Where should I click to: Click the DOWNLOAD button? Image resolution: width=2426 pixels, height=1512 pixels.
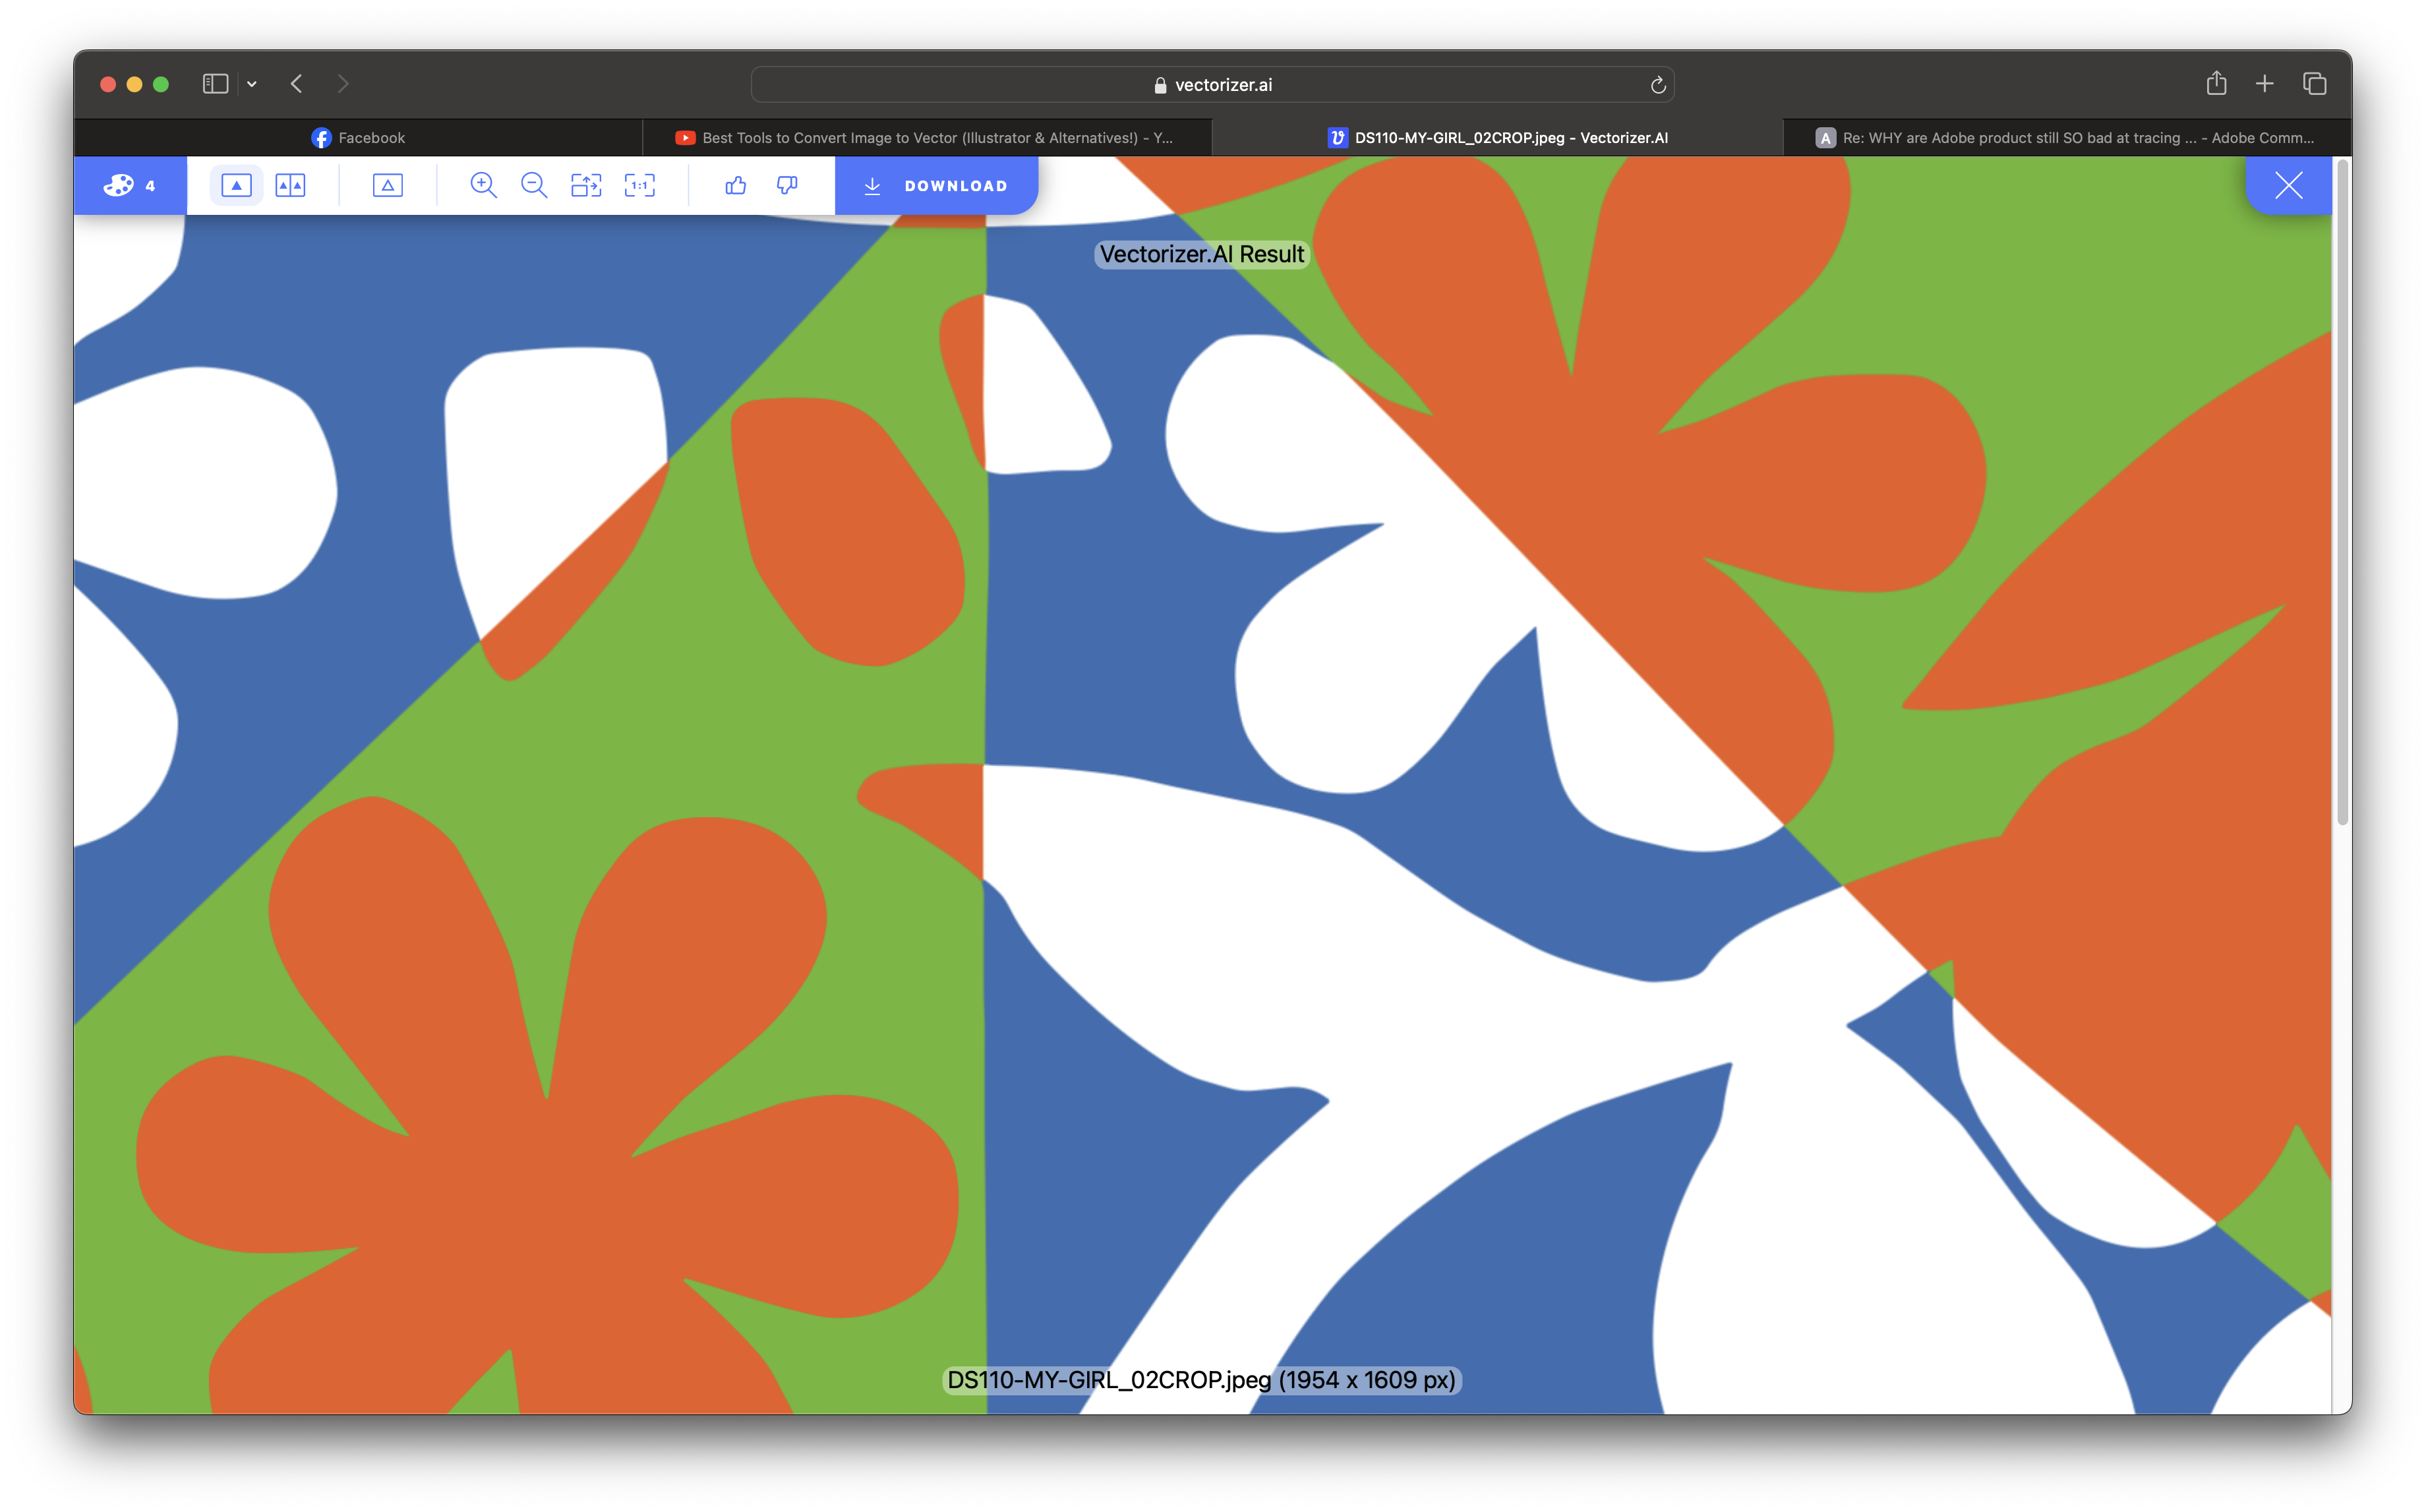tap(936, 185)
